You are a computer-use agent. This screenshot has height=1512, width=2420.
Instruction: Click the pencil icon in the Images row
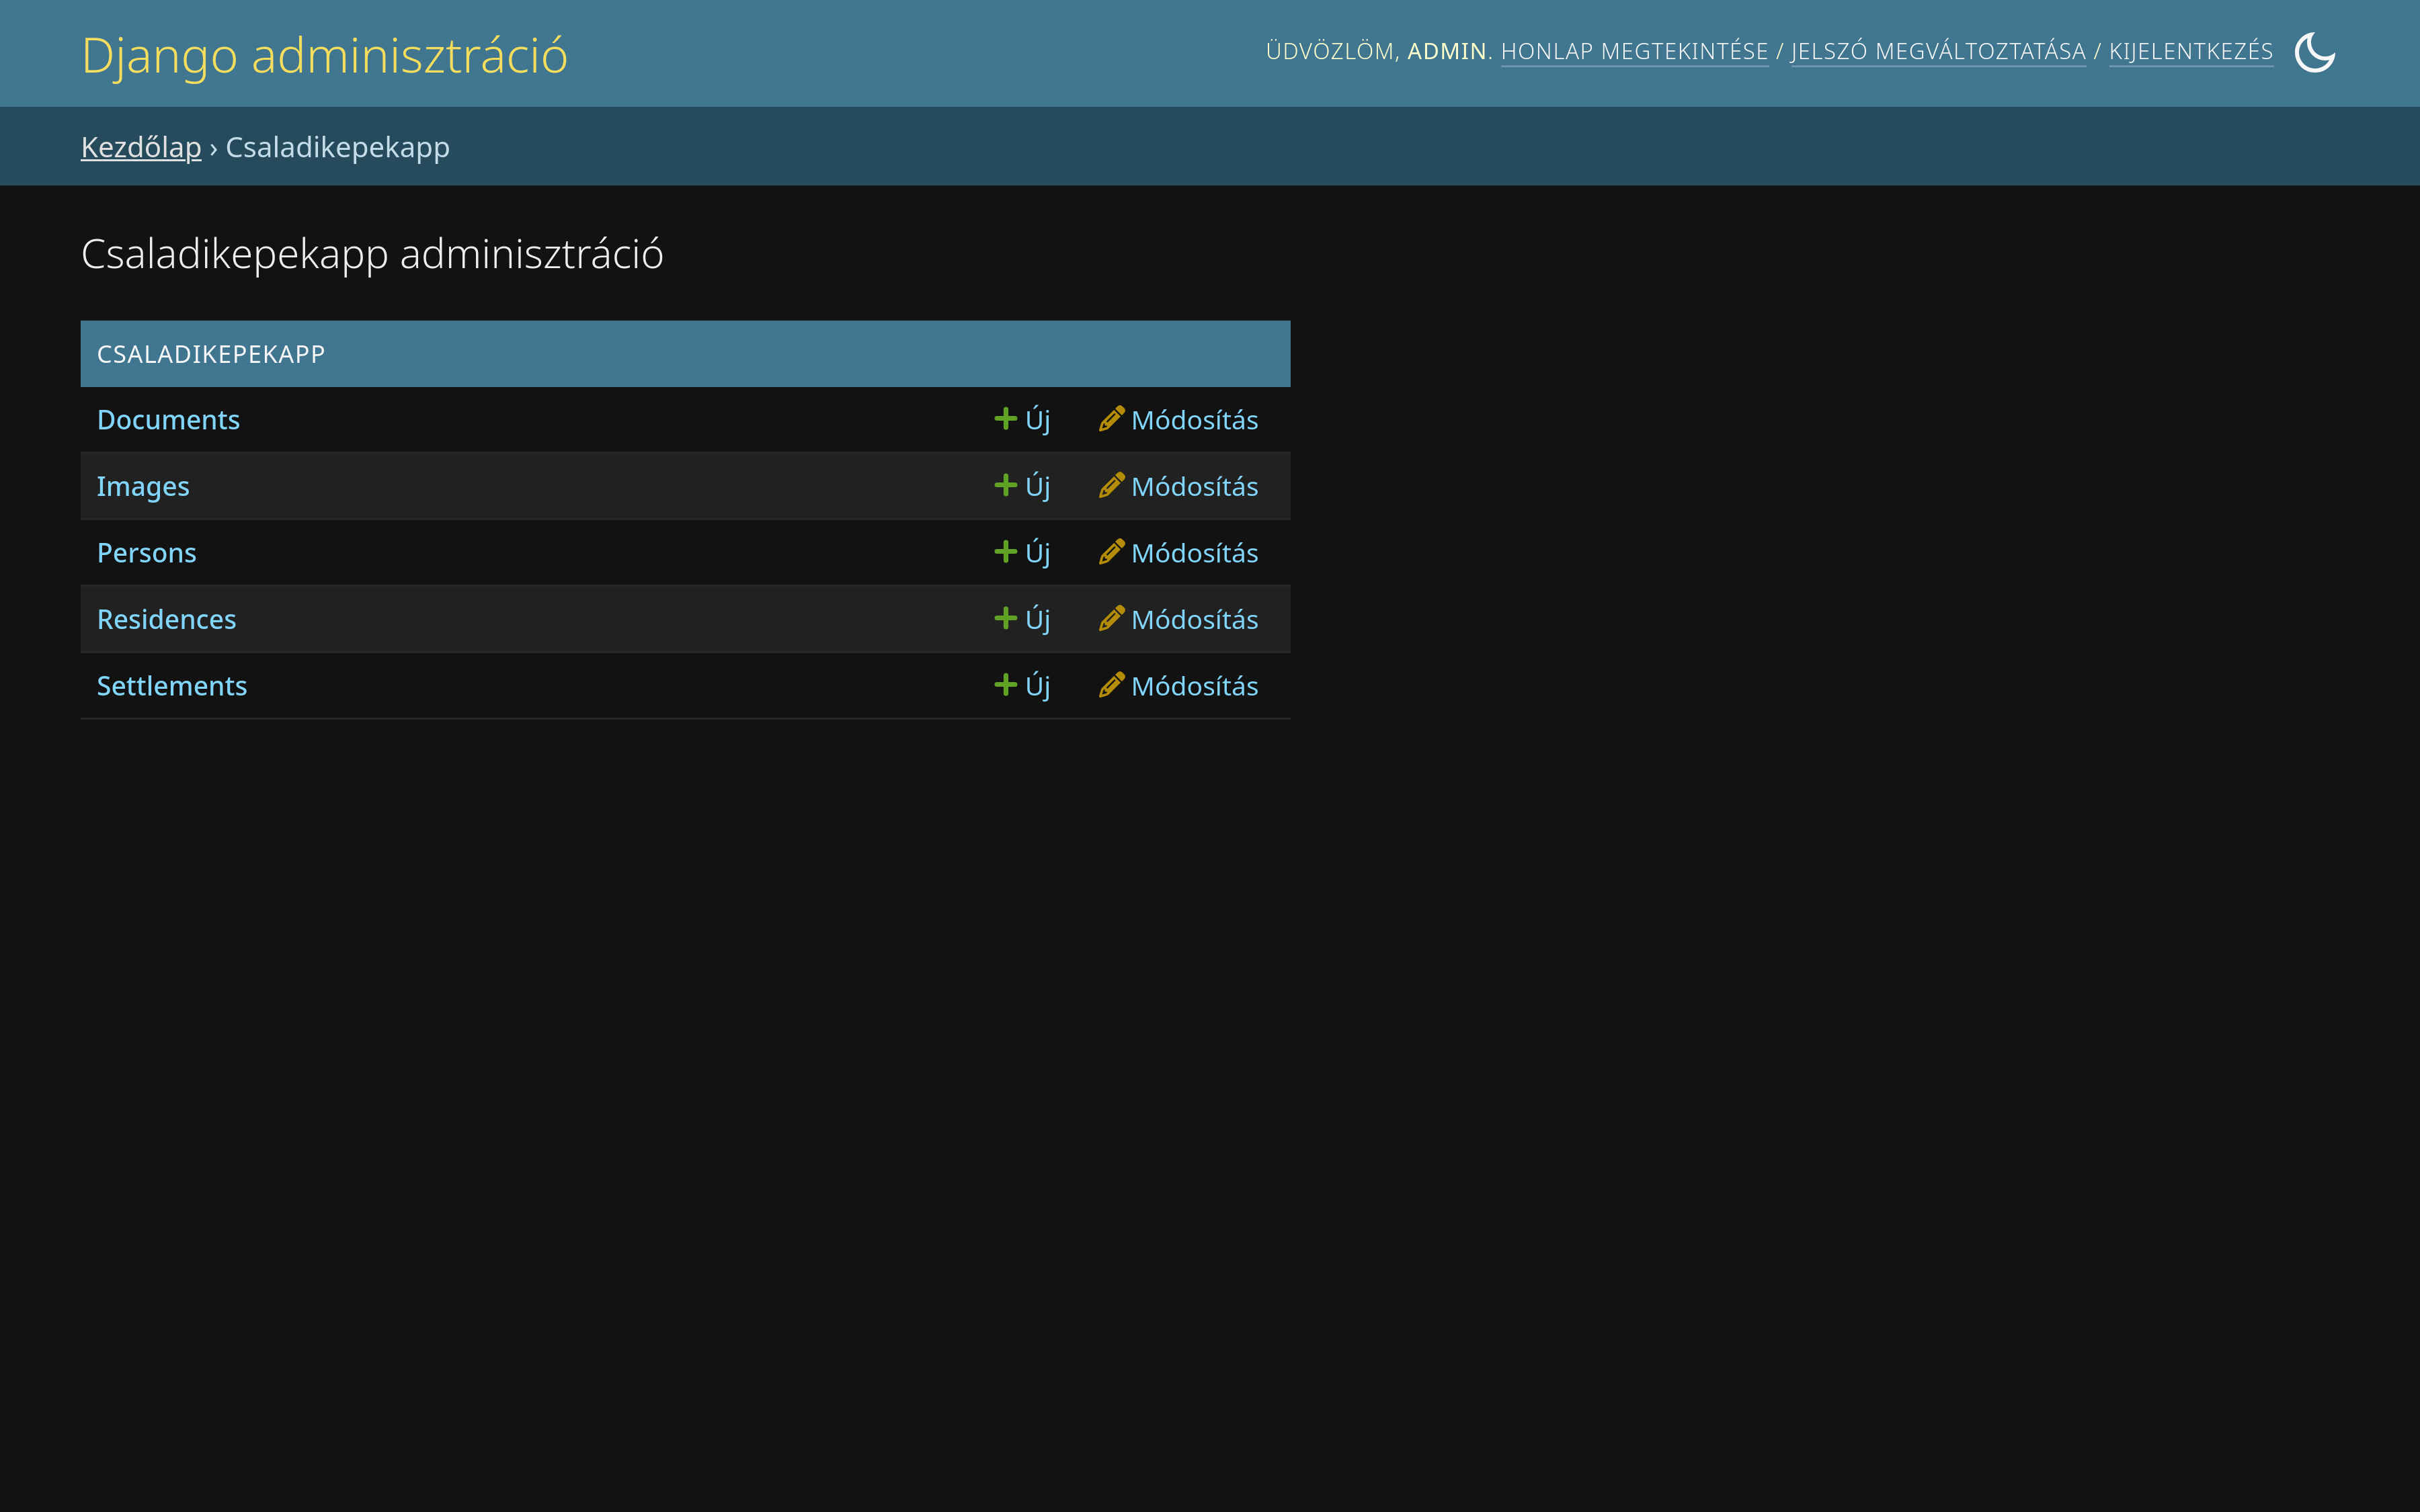point(1111,485)
